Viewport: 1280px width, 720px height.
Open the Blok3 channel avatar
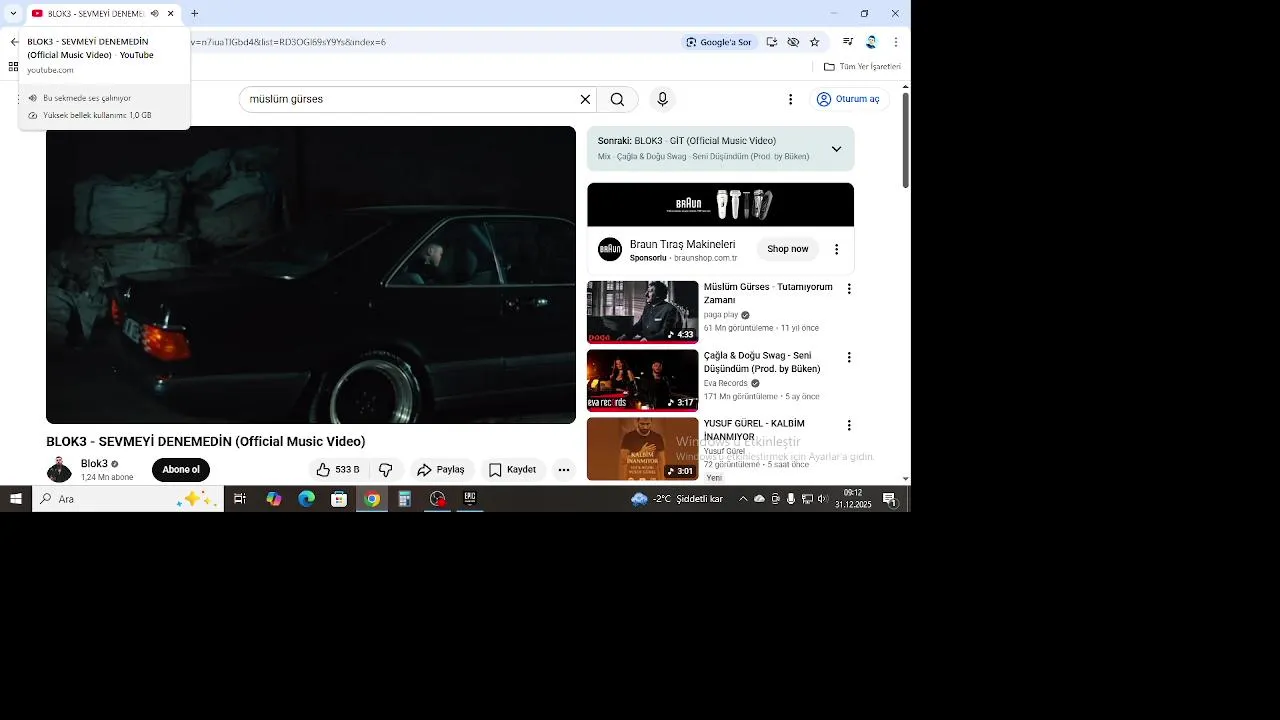coord(59,470)
